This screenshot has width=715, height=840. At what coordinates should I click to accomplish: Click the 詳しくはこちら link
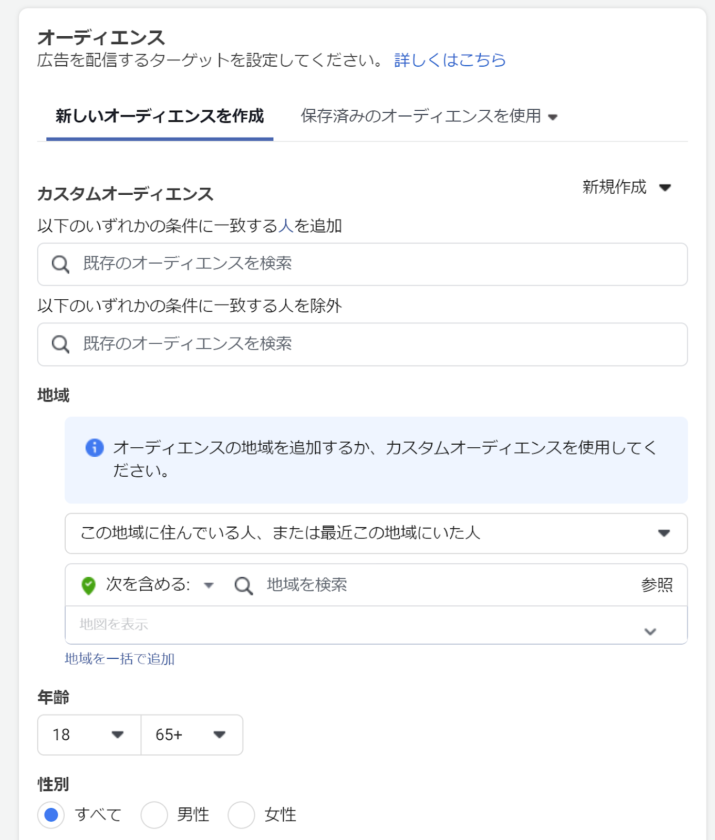pos(449,61)
